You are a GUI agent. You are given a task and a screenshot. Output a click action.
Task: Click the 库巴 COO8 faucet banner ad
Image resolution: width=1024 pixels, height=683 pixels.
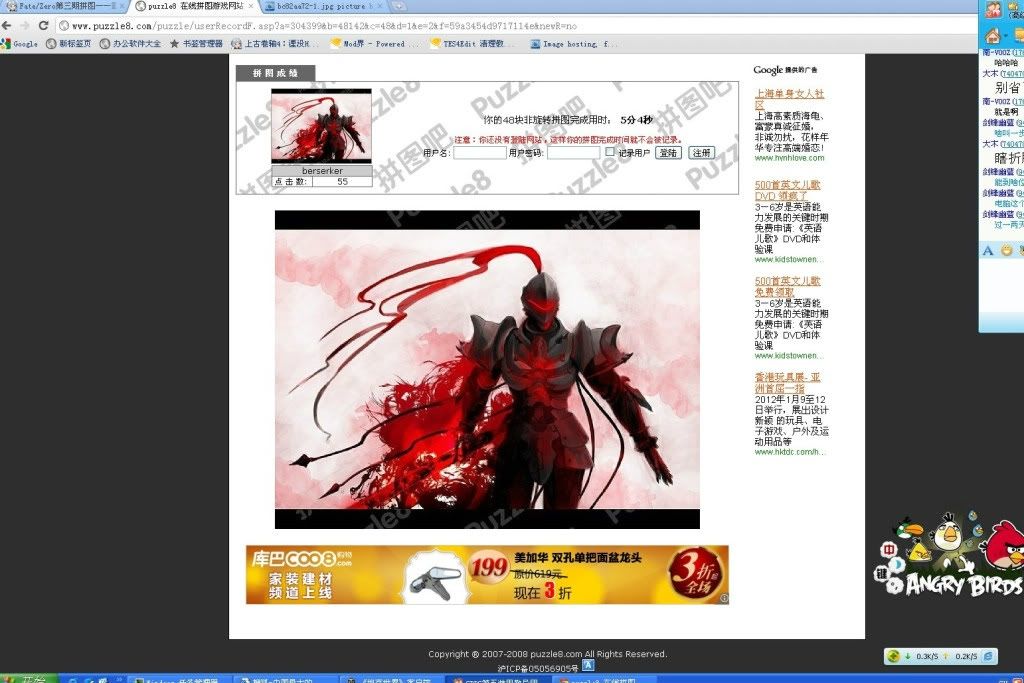tap(487, 575)
